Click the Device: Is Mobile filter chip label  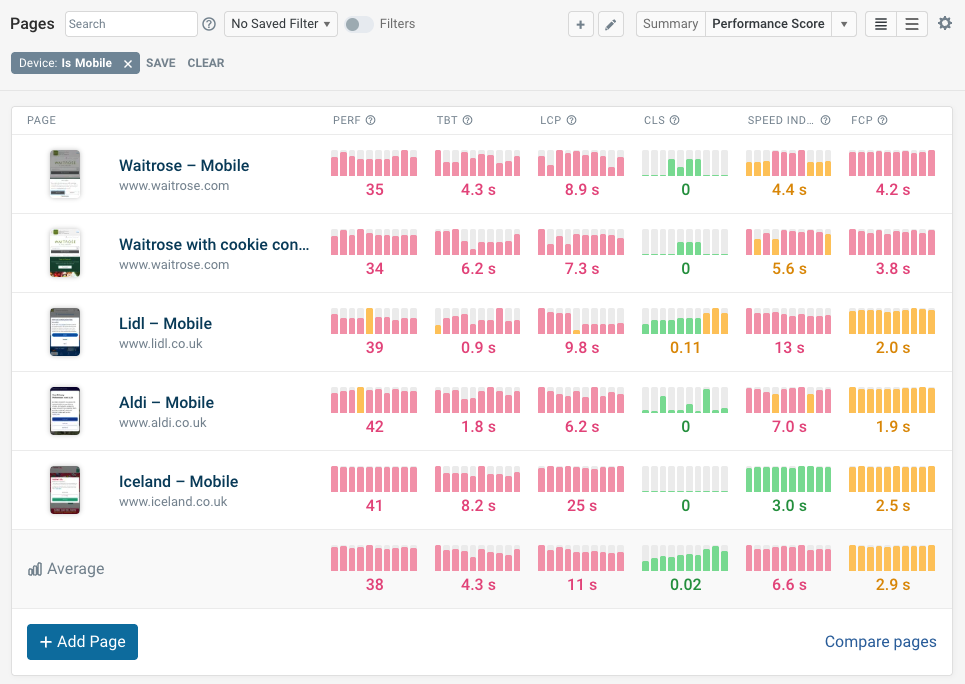[x=65, y=63]
